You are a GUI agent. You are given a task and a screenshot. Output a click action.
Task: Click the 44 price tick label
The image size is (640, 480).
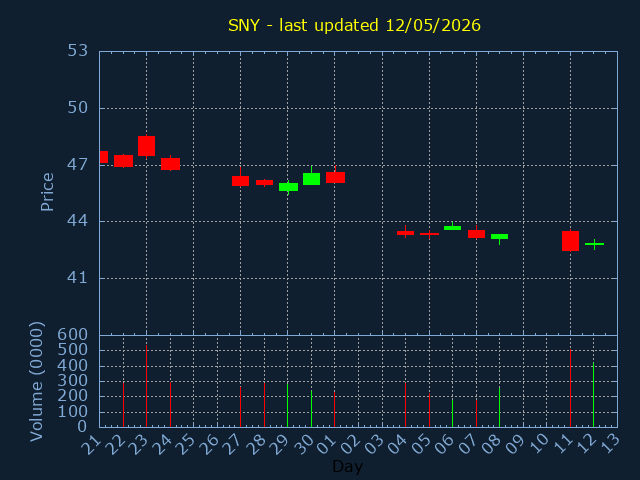coord(78,221)
